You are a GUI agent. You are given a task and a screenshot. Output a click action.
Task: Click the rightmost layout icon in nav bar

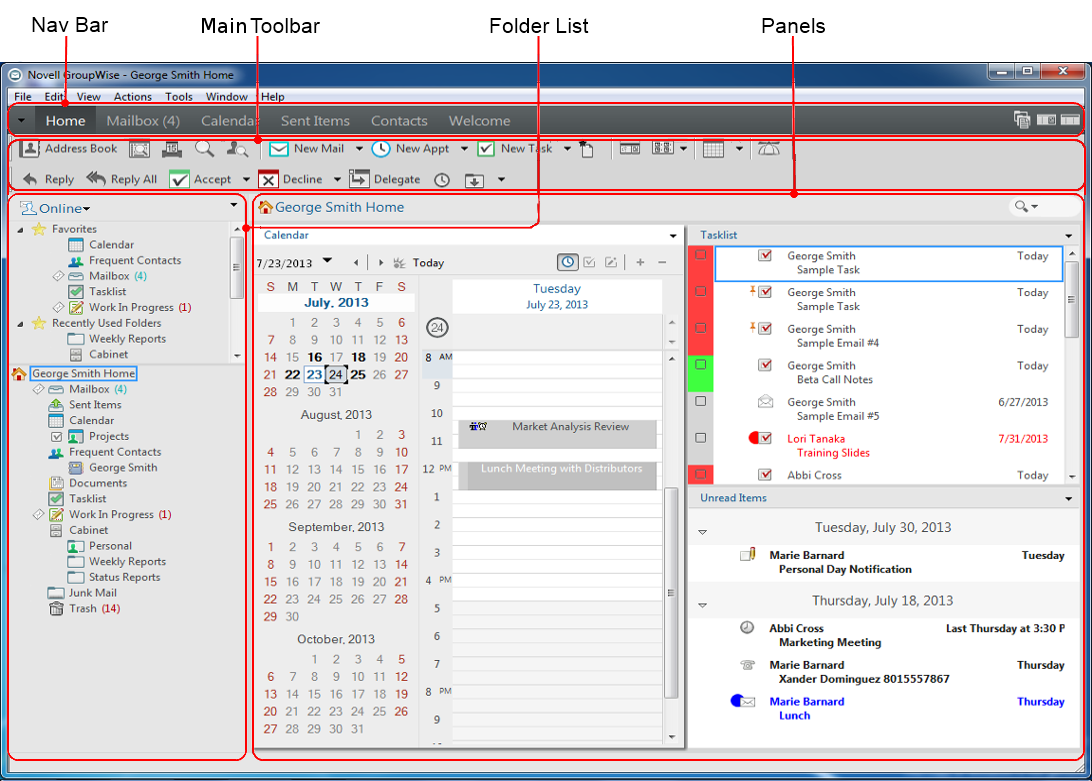click(1070, 120)
